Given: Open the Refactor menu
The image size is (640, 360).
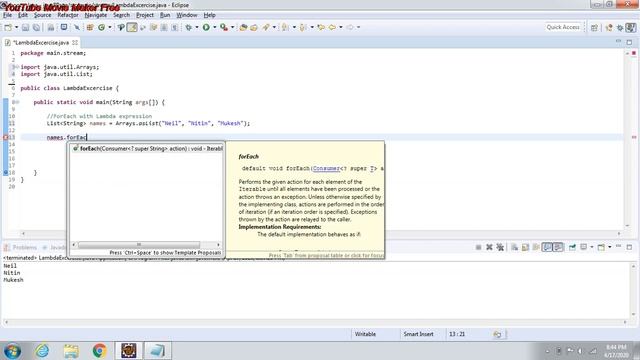Looking at the screenshot, I should coord(68,15).
